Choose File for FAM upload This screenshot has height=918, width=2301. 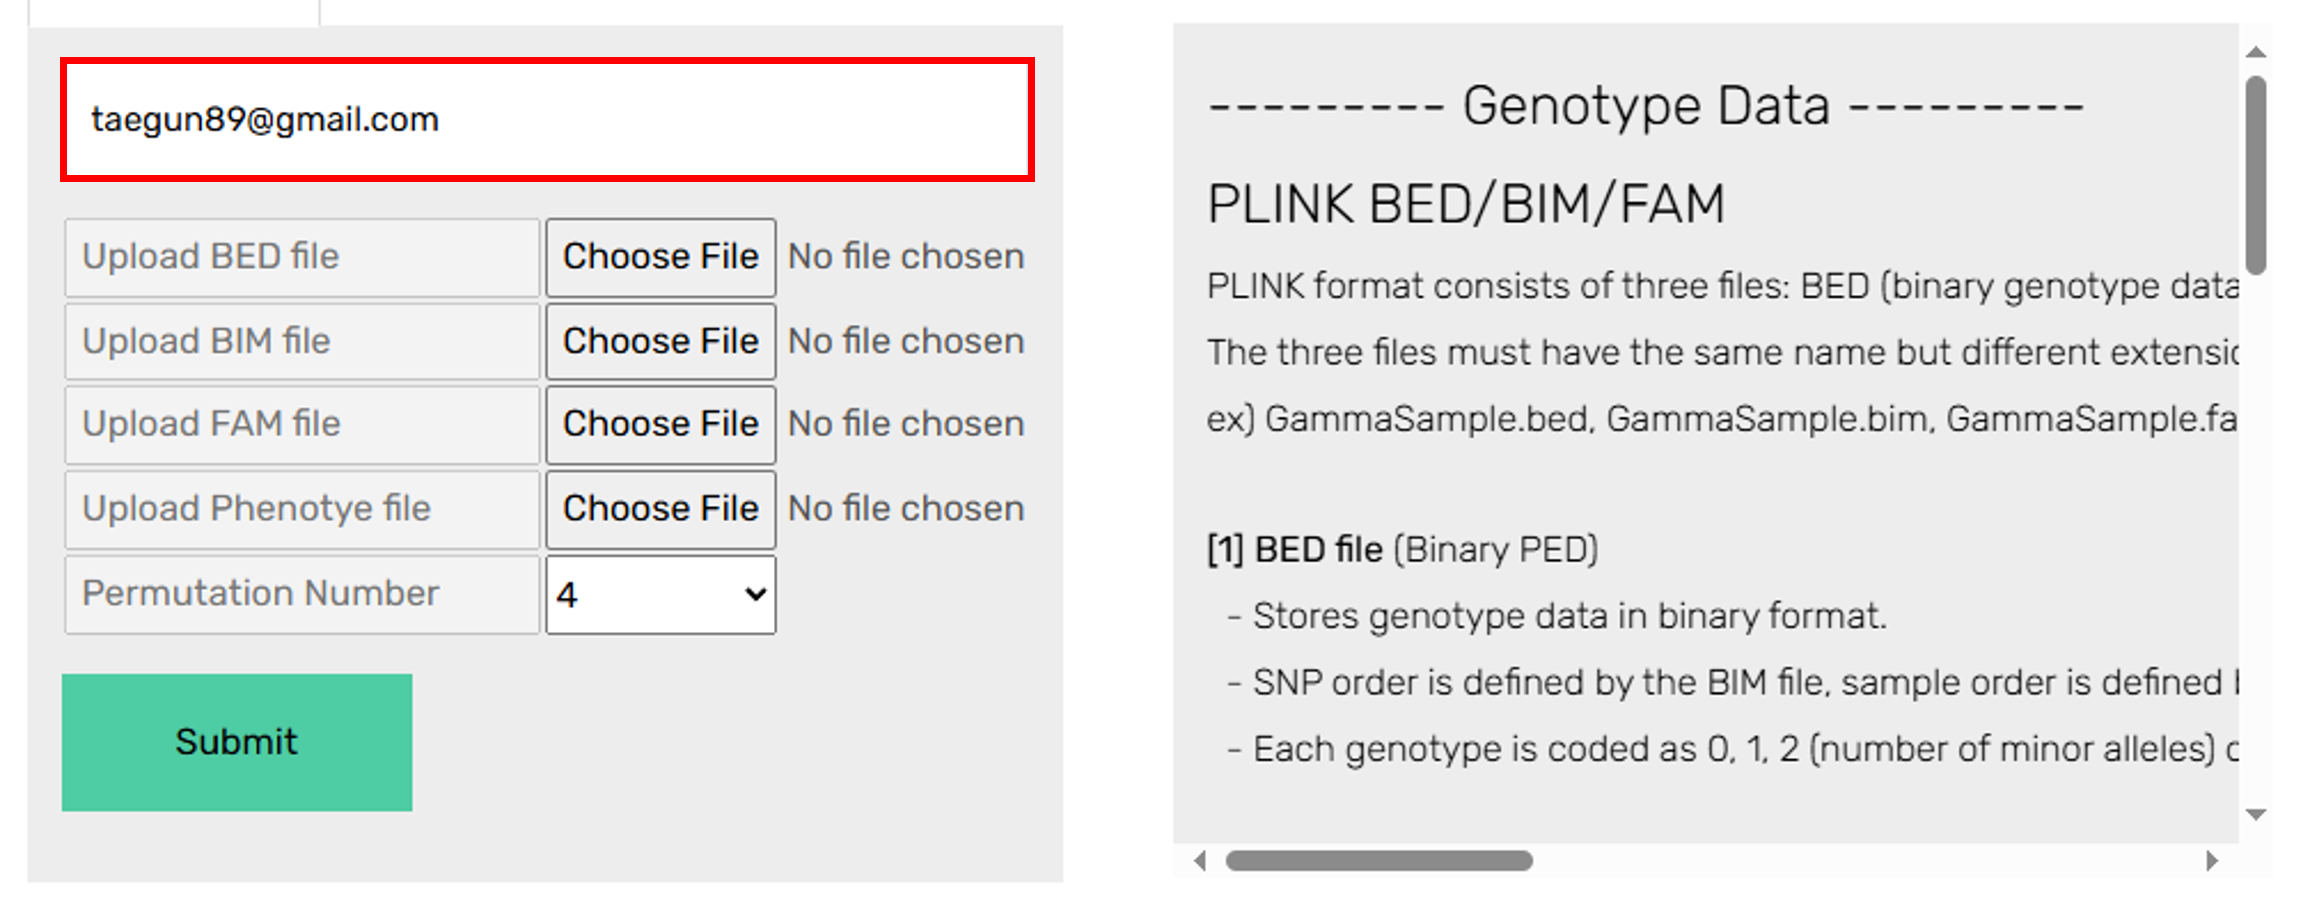pyautogui.click(x=660, y=424)
